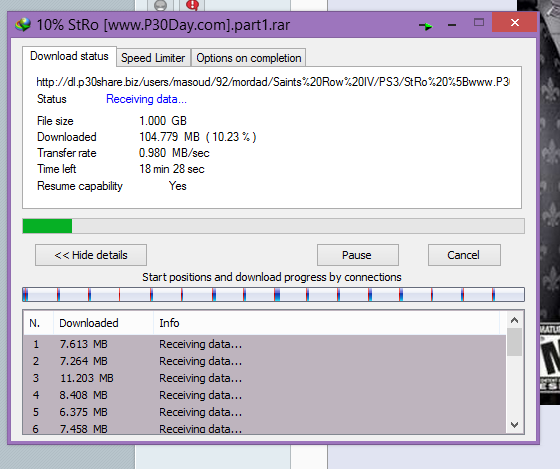The height and width of the screenshot is (469, 560).
Task: Click the 'Receiving data...' status text
Action: point(146,99)
